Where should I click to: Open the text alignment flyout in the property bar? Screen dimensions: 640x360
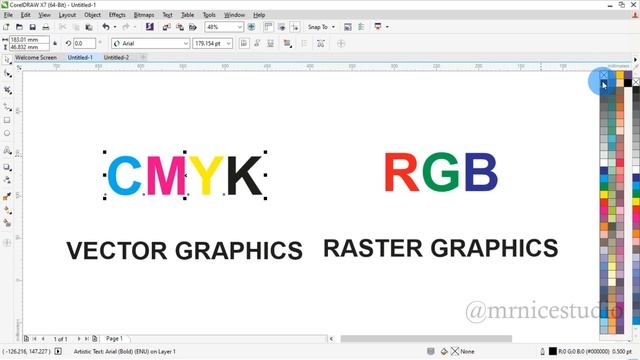[x=288, y=43]
